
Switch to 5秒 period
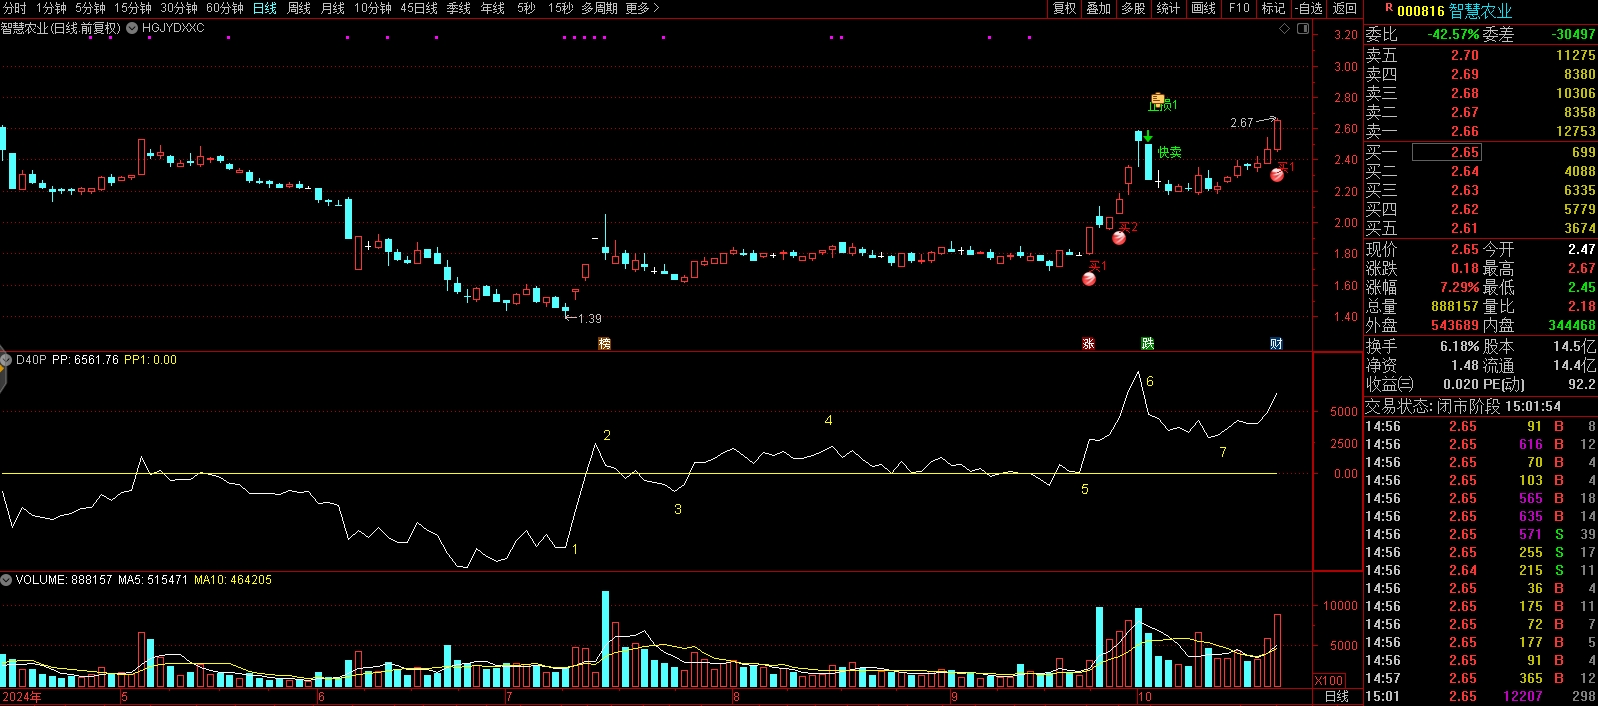pos(526,8)
